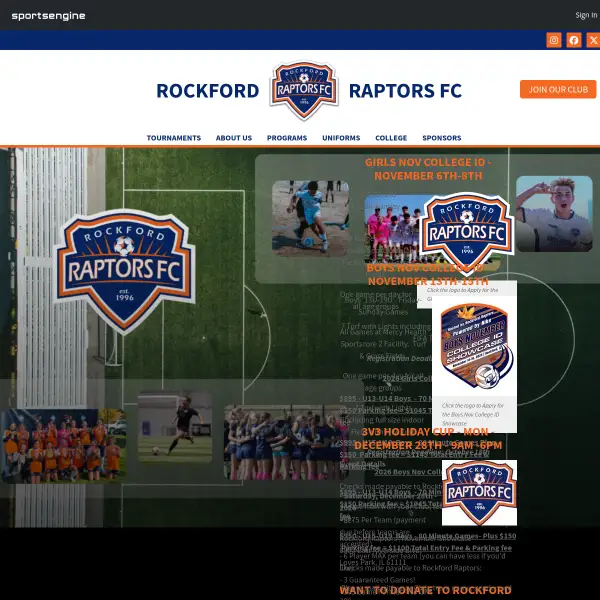The width and height of the screenshot is (600, 600).
Task: Click Want to Donate to Rockford heading
Action: [x=425, y=590]
